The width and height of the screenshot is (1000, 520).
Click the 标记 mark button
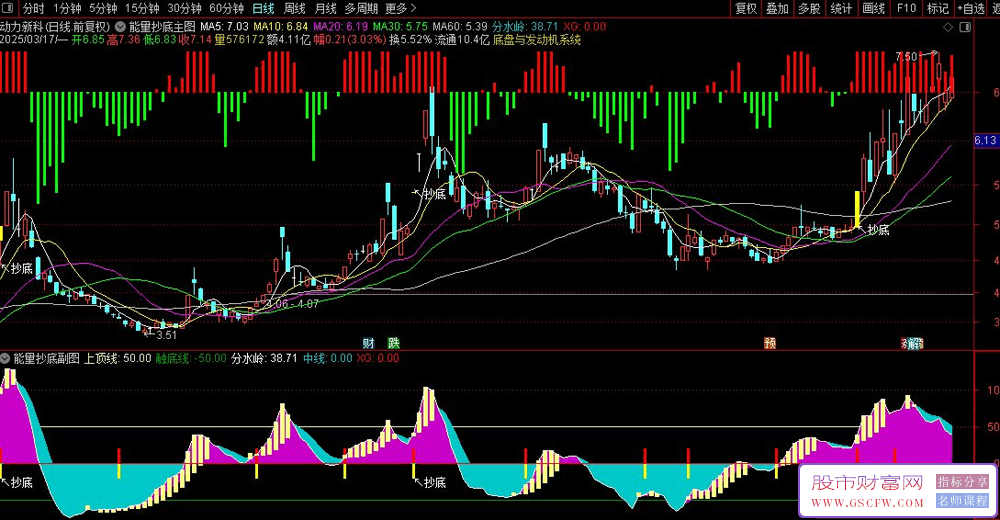coord(938,8)
